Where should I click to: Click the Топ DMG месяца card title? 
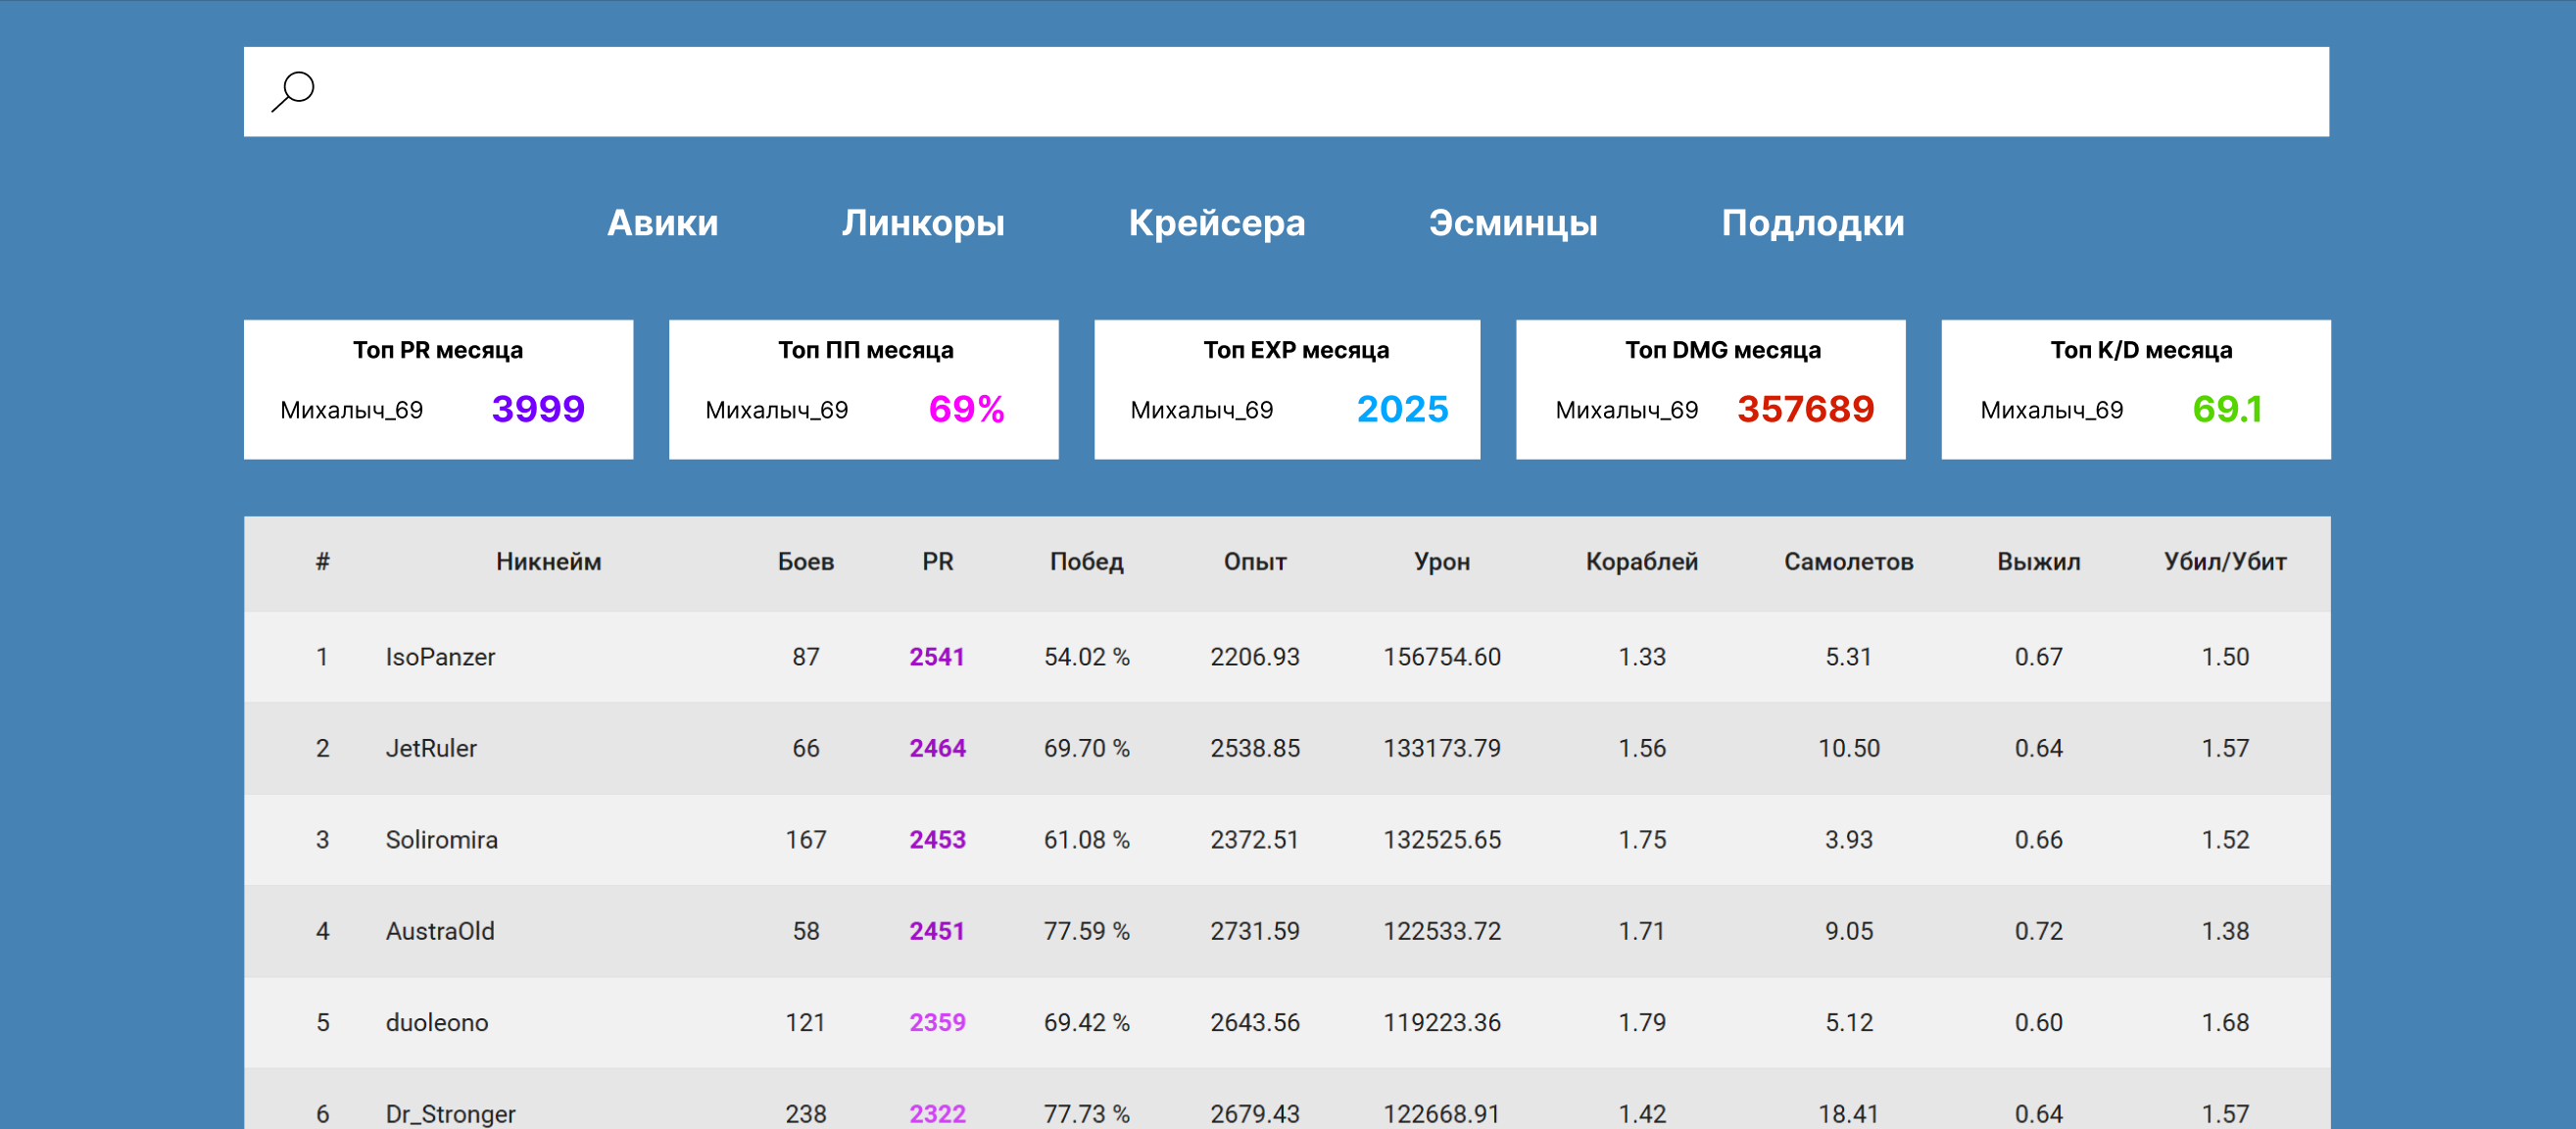pos(1723,350)
